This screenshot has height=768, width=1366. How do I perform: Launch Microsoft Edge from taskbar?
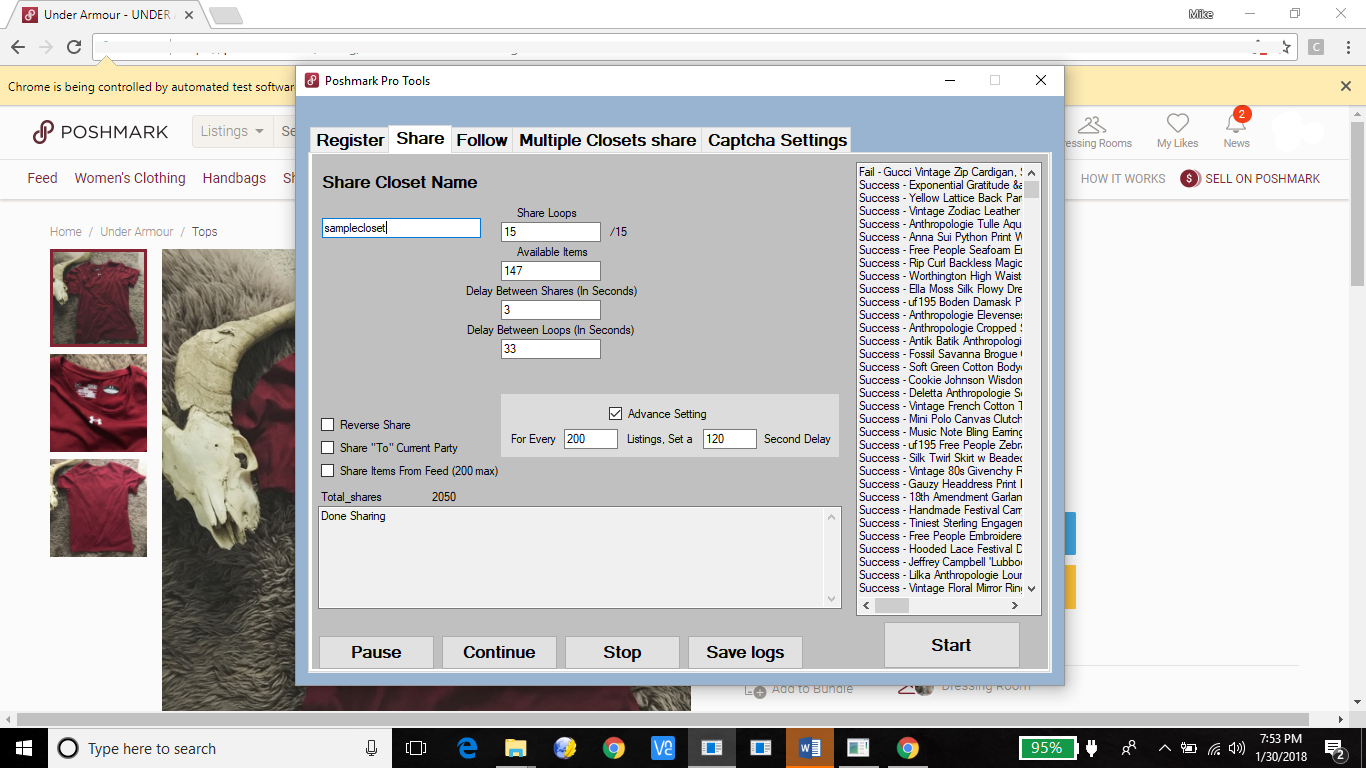(x=466, y=748)
